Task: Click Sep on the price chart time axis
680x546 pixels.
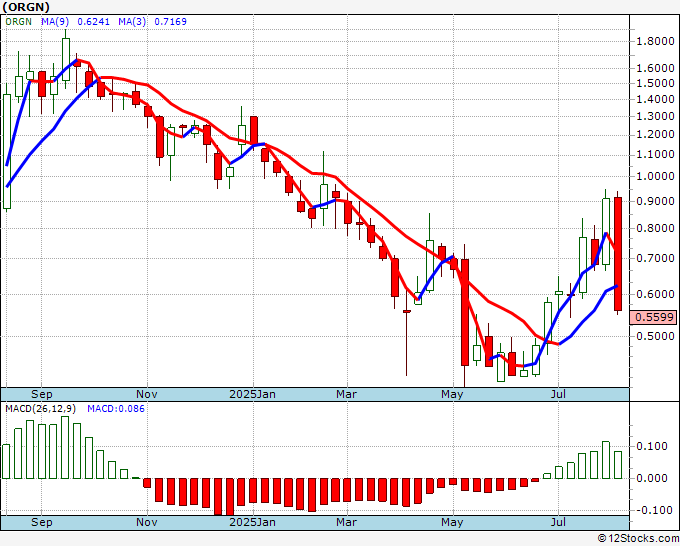Action: (42, 394)
